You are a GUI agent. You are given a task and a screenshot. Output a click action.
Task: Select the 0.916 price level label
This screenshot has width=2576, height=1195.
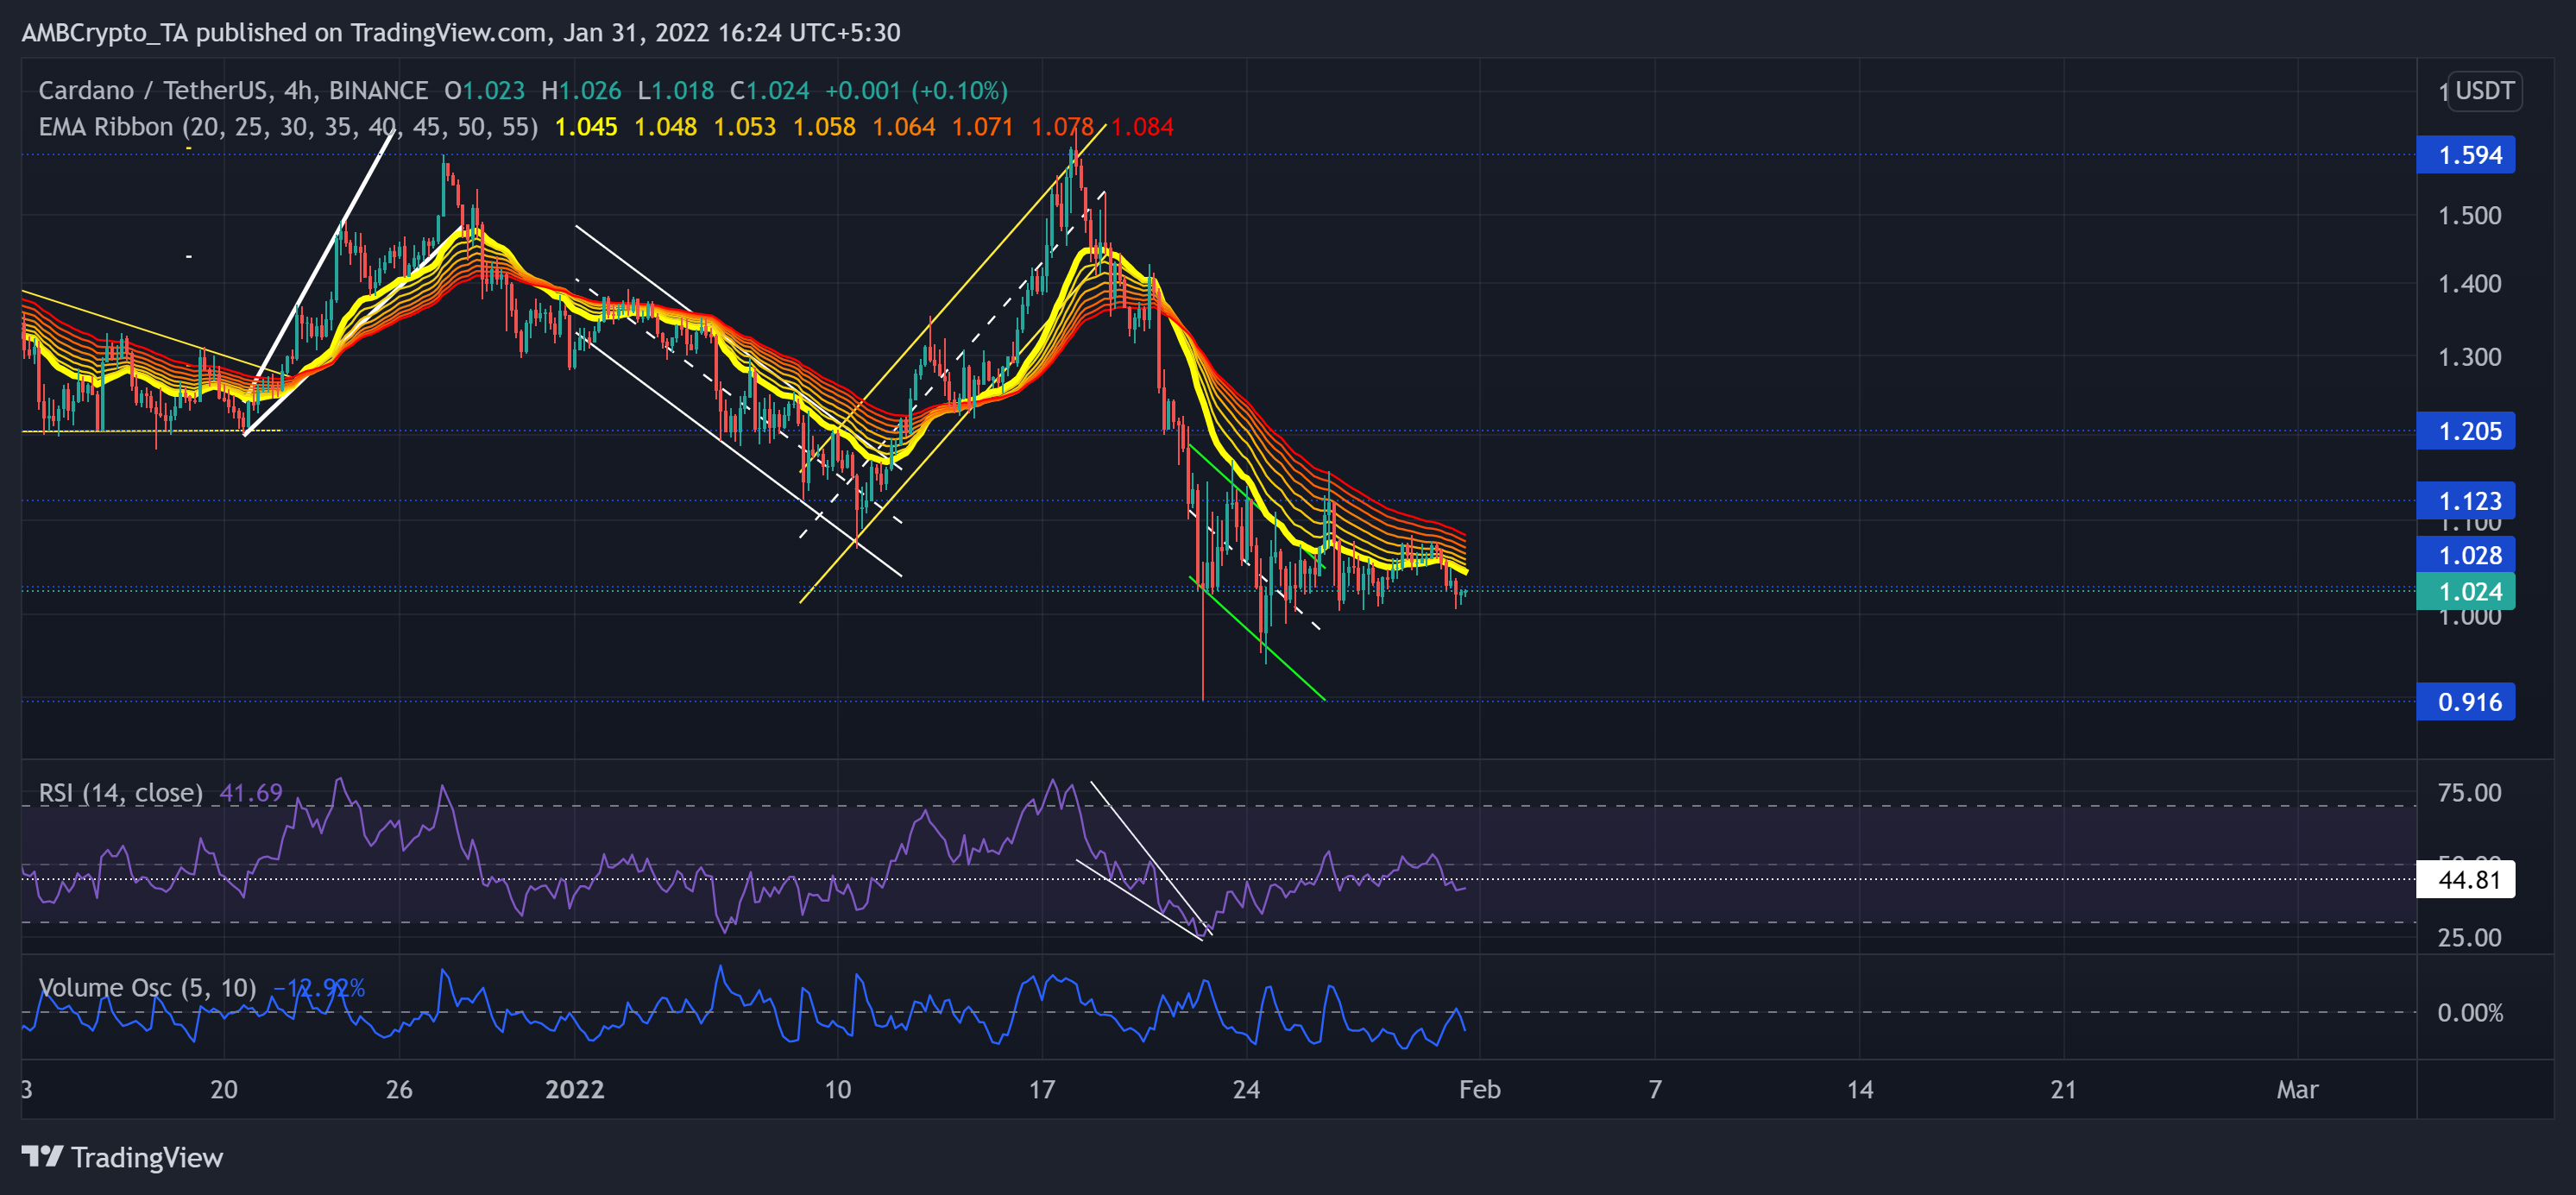click(x=2465, y=701)
